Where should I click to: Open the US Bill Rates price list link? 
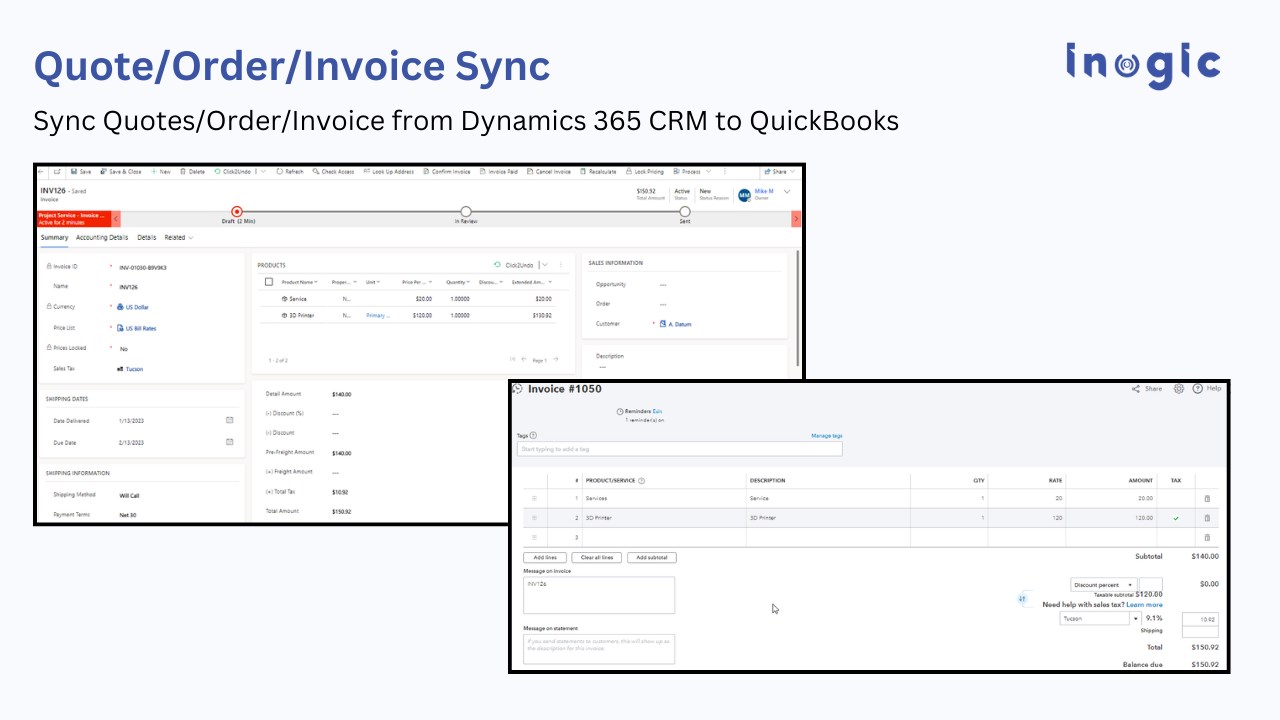click(140, 328)
